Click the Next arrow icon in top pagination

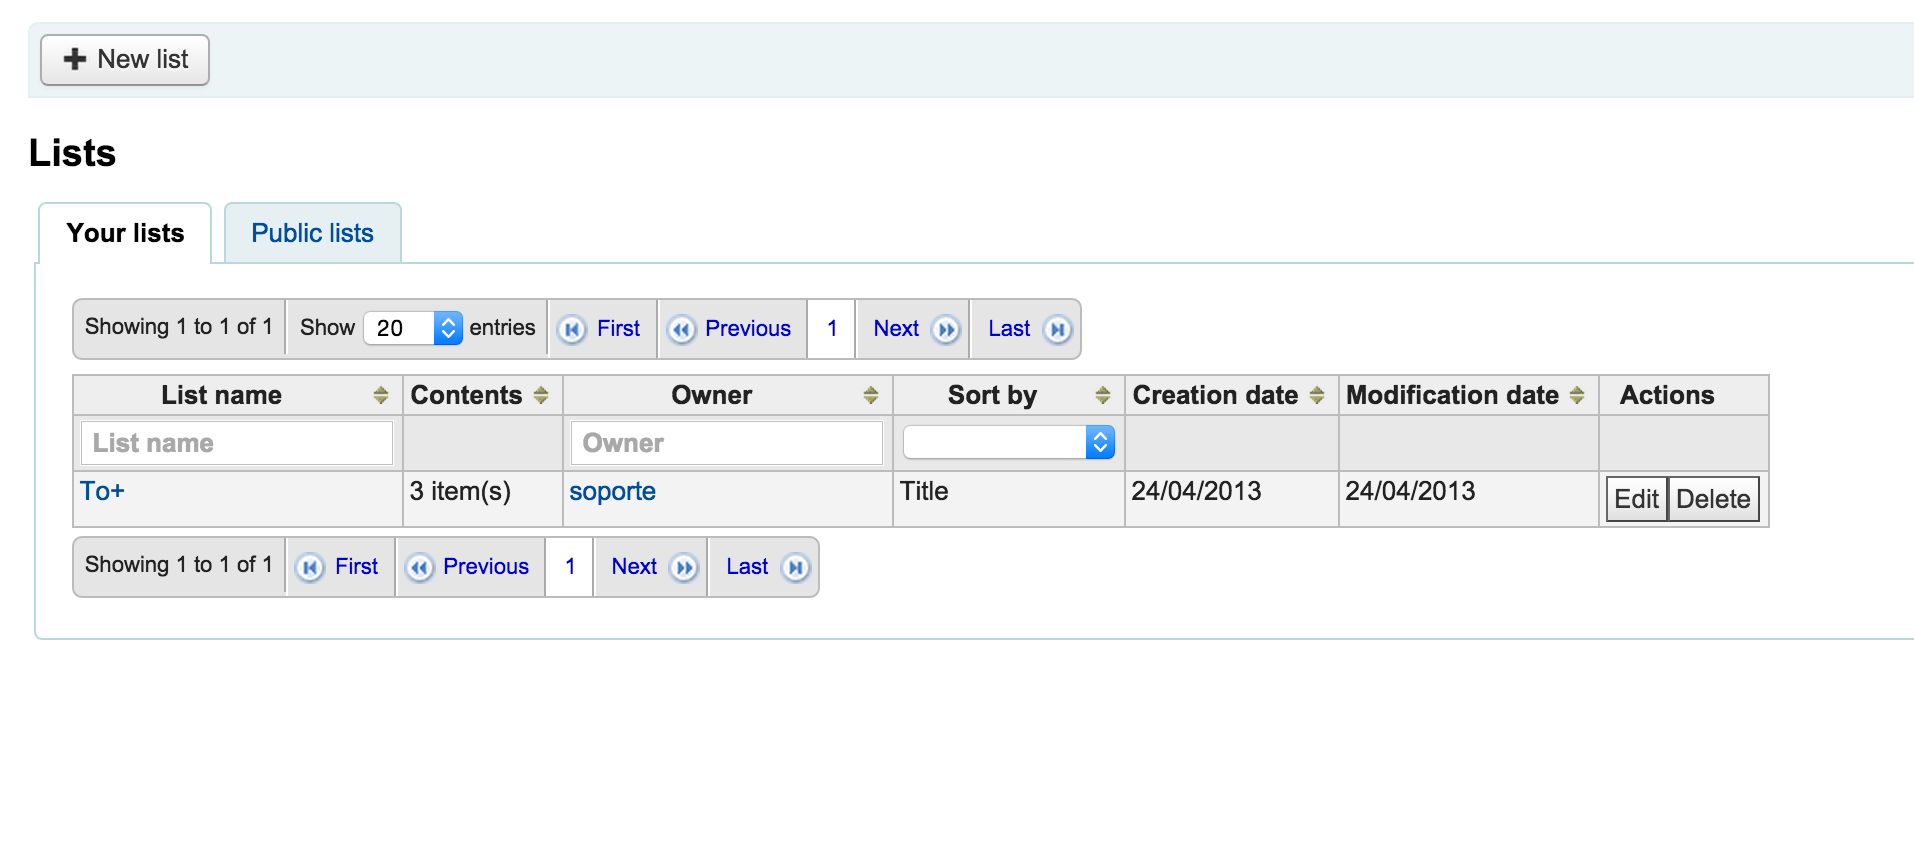945,329
